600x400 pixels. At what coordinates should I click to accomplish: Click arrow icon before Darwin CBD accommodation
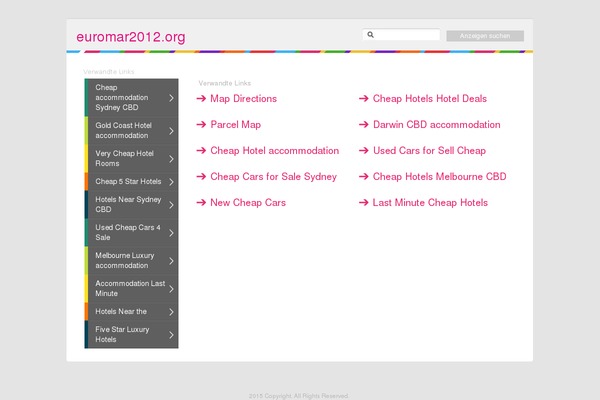point(364,125)
